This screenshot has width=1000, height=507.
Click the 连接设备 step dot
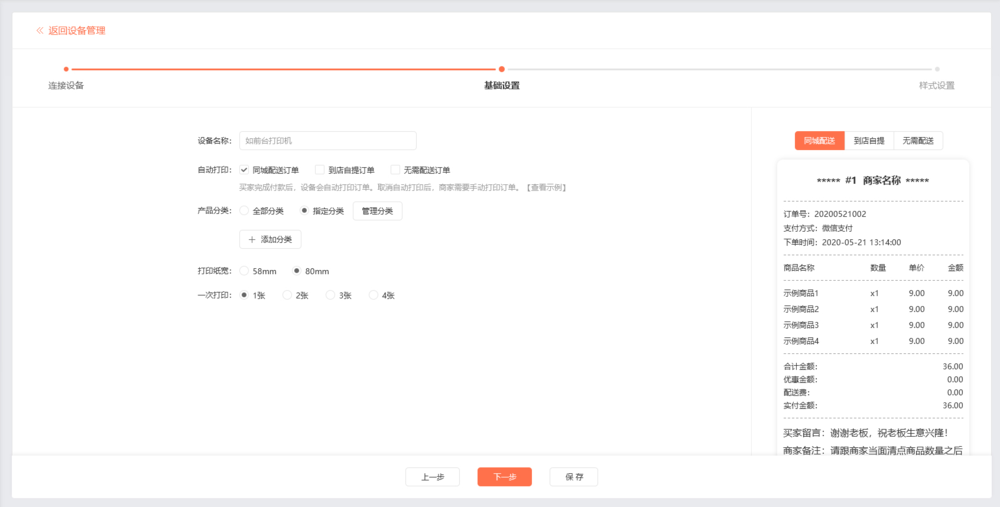coord(66,69)
